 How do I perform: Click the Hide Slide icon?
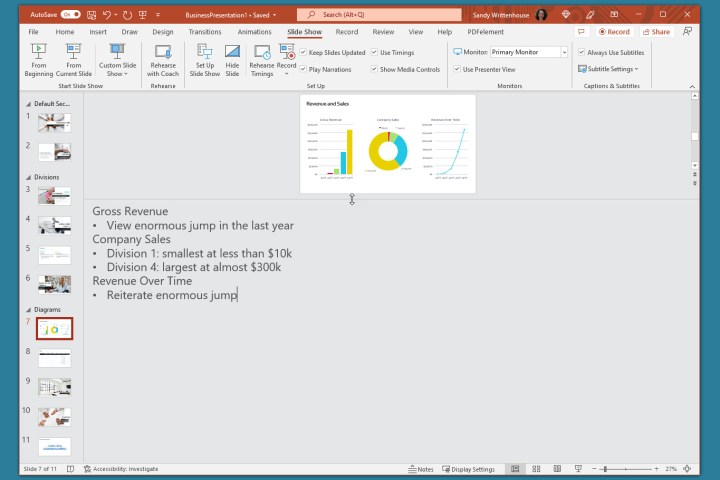(x=232, y=60)
